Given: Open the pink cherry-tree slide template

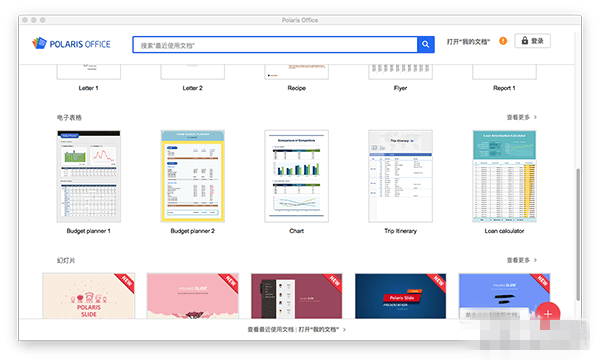Looking at the screenshot, I should (x=192, y=296).
